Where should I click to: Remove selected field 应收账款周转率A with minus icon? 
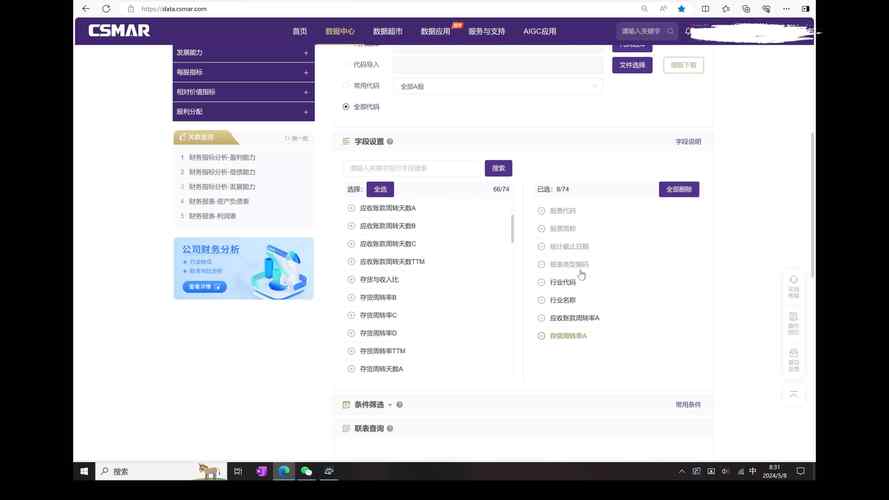tap(541, 318)
